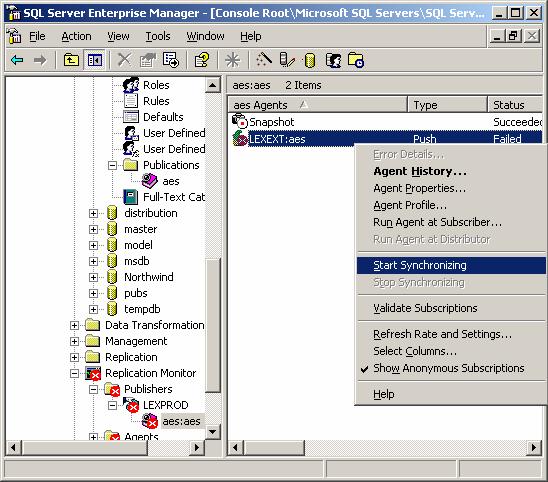
Task: Select the model database tree item
Action: tap(138, 245)
